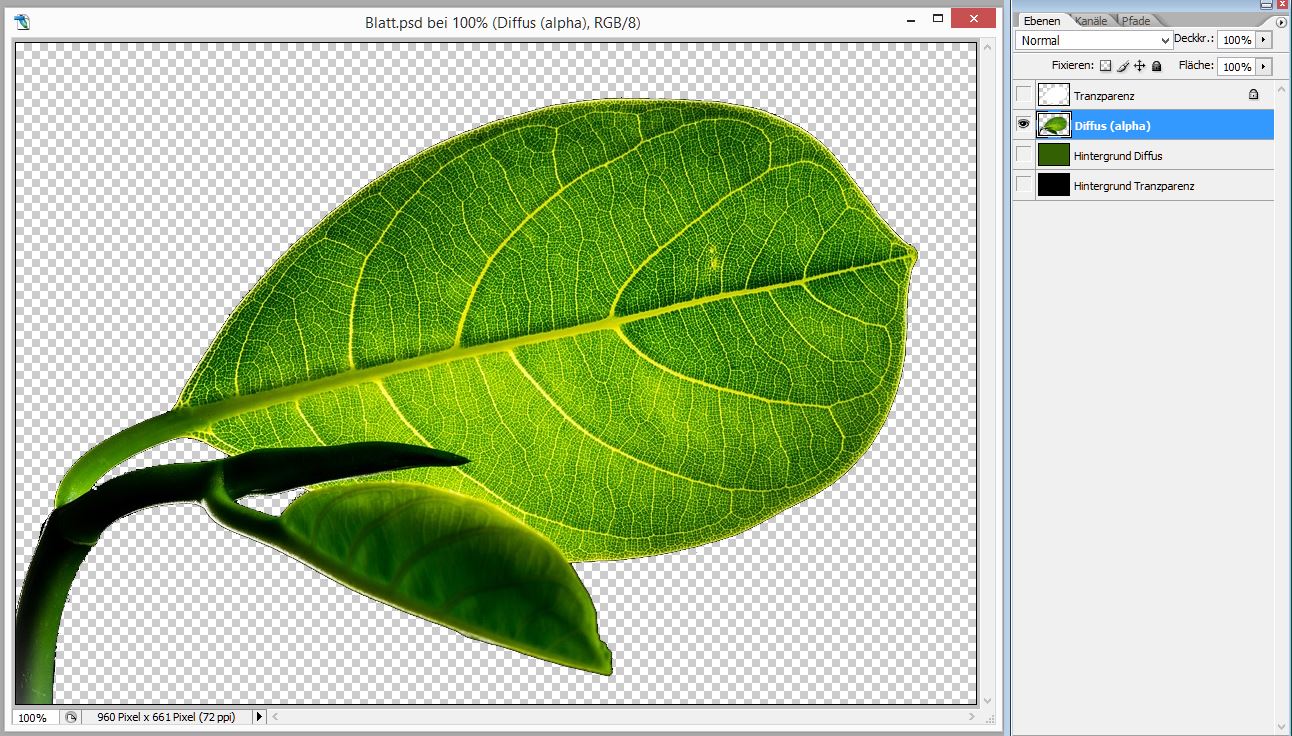Click the Fläche fill value field

pyautogui.click(x=1237, y=66)
